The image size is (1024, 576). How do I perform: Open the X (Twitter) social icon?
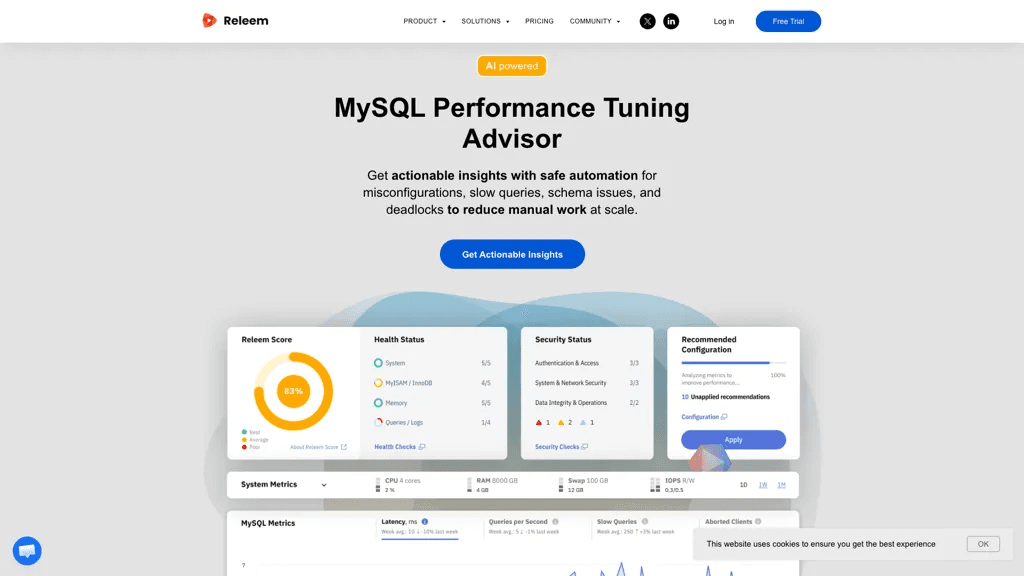[647, 22]
